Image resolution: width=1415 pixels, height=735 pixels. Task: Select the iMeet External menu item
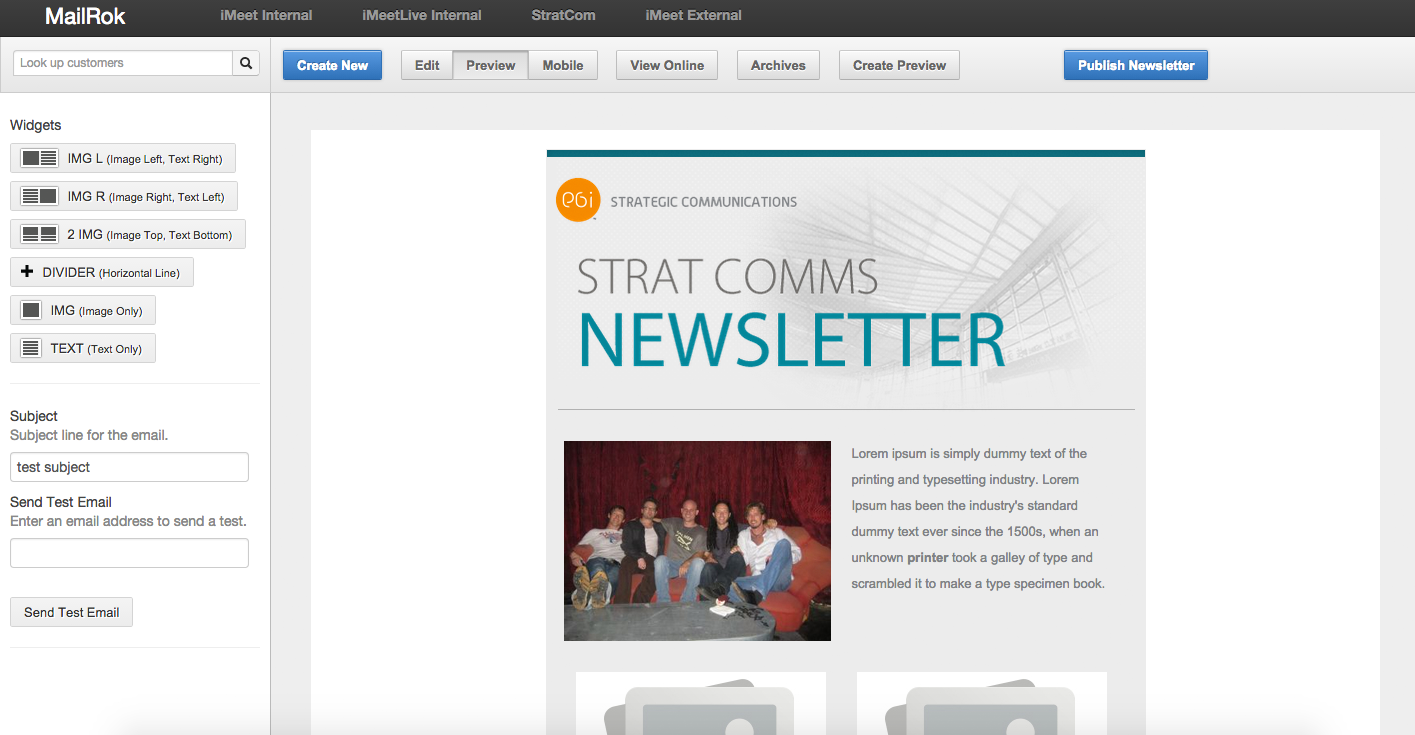pyautogui.click(x=694, y=15)
